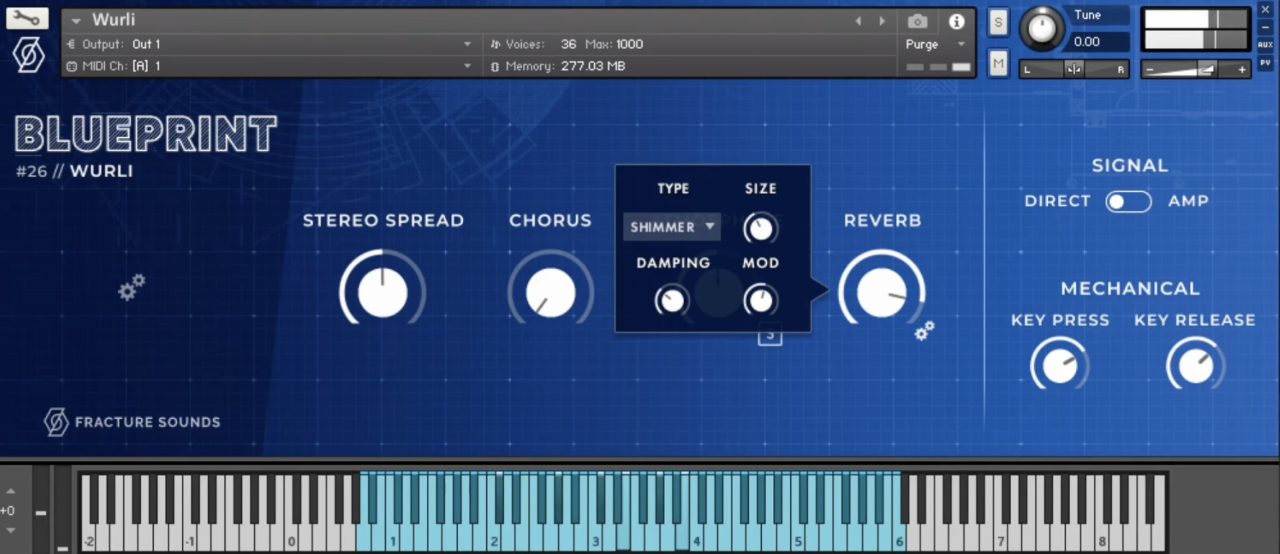Open the reverb Type Shimmer dropdown

[x=672, y=227]
